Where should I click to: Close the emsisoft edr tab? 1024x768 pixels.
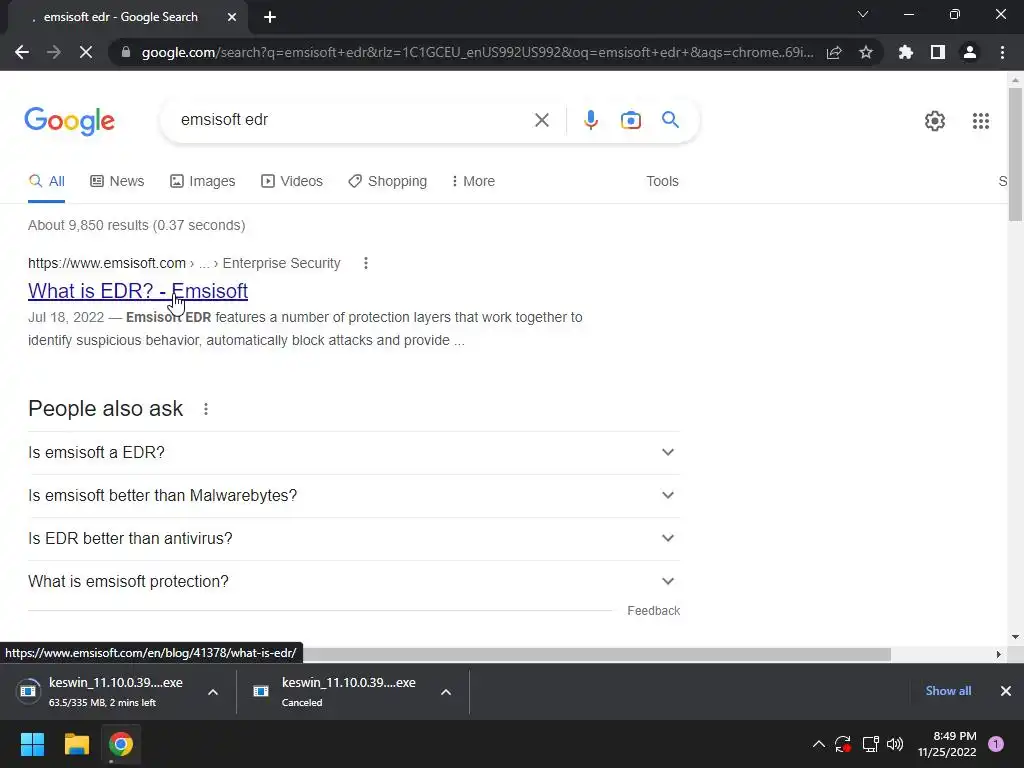click(232, 17)
